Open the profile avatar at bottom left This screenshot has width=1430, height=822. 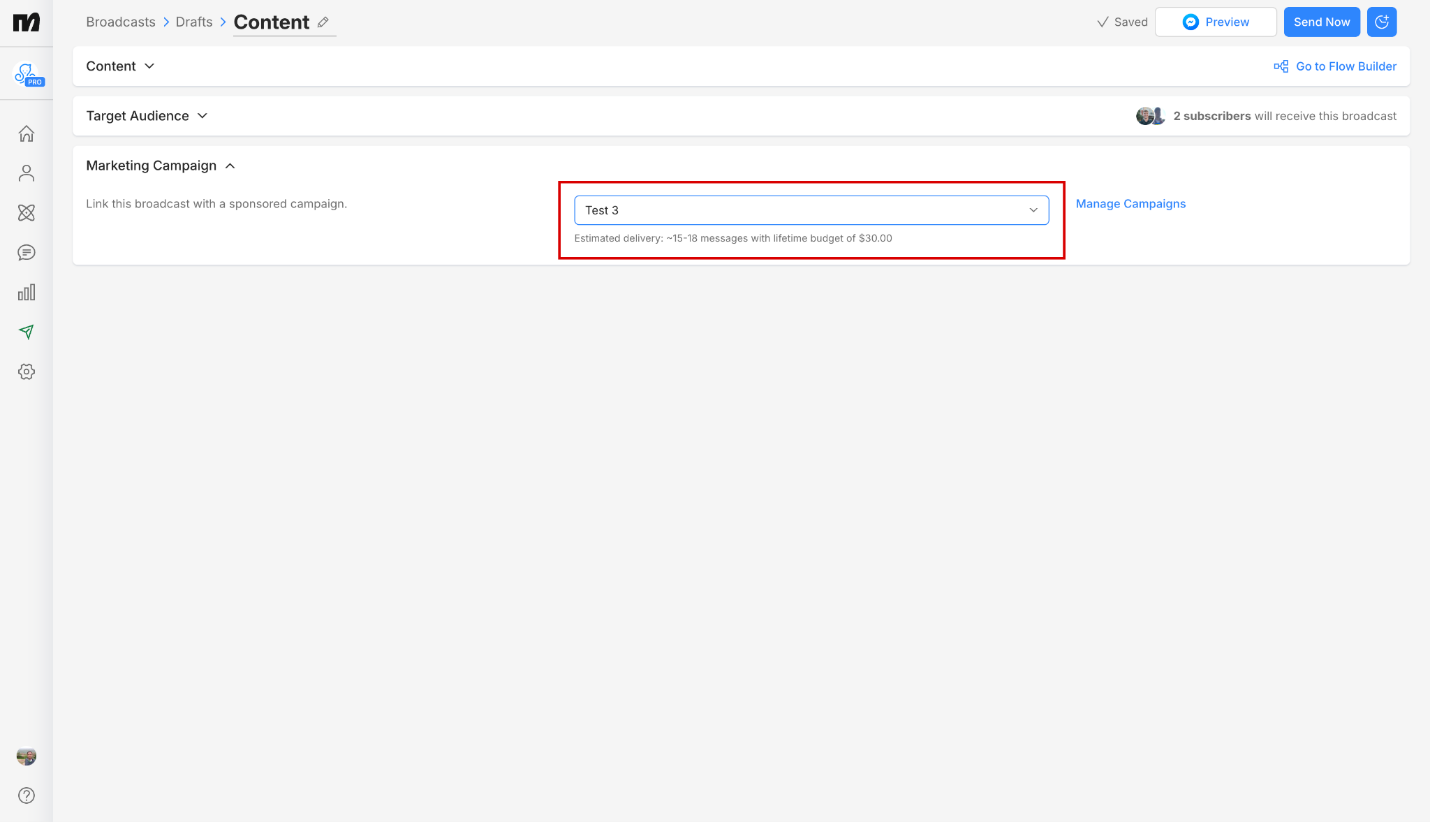26,757
